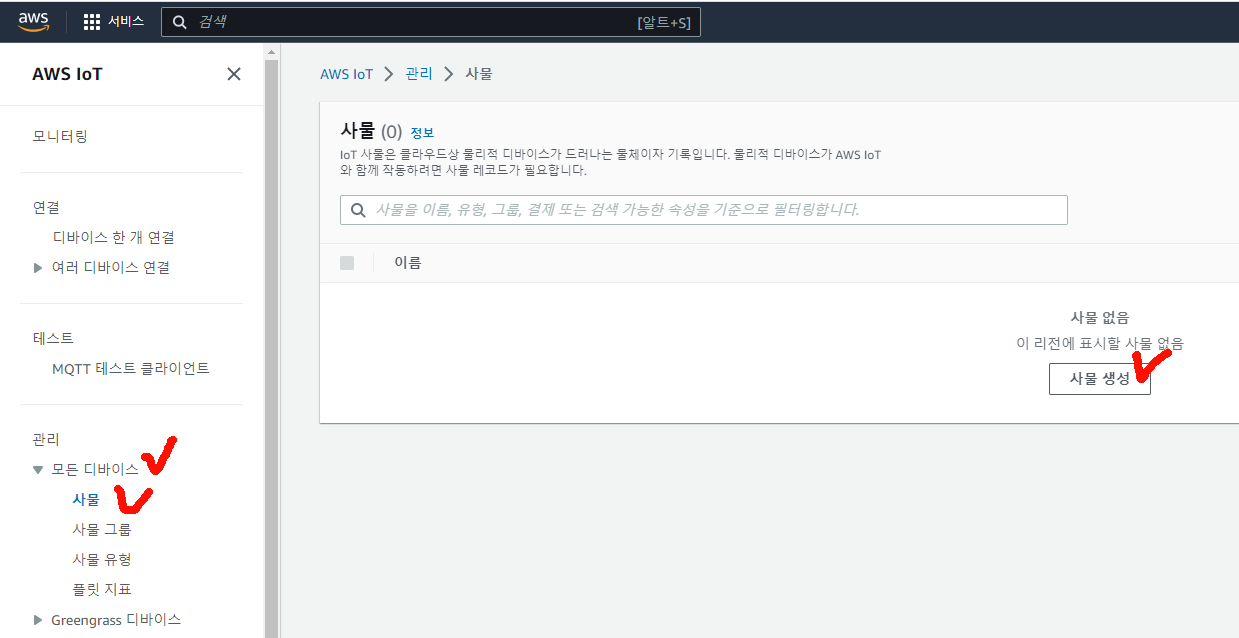Screen dimensions: 1239x638
Task: Expand the 여러 디바이스 연결 arrow
Action: (38, 268)
